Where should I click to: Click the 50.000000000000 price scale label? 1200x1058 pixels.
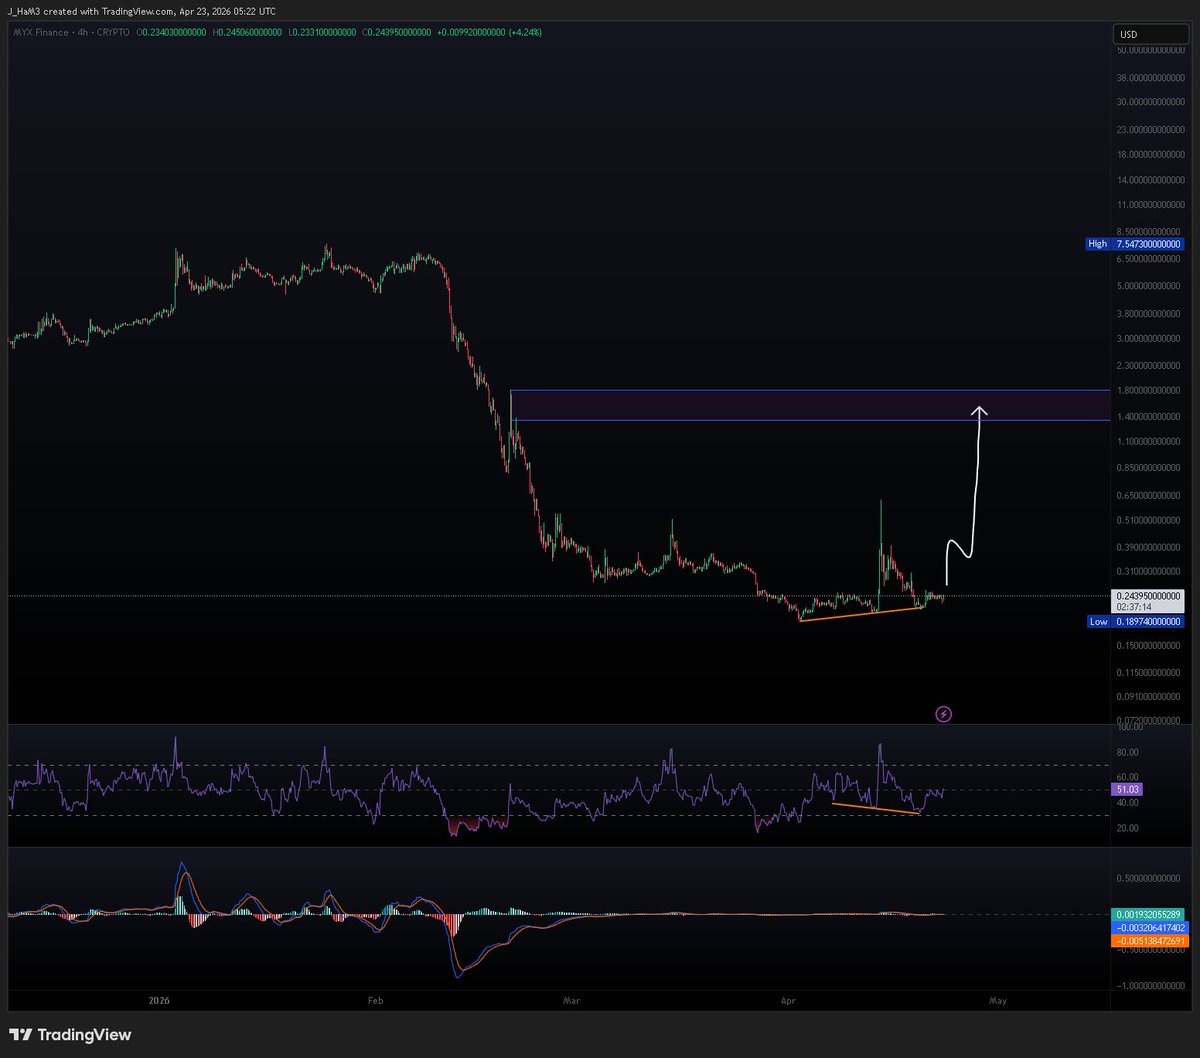pos(1150,49)
